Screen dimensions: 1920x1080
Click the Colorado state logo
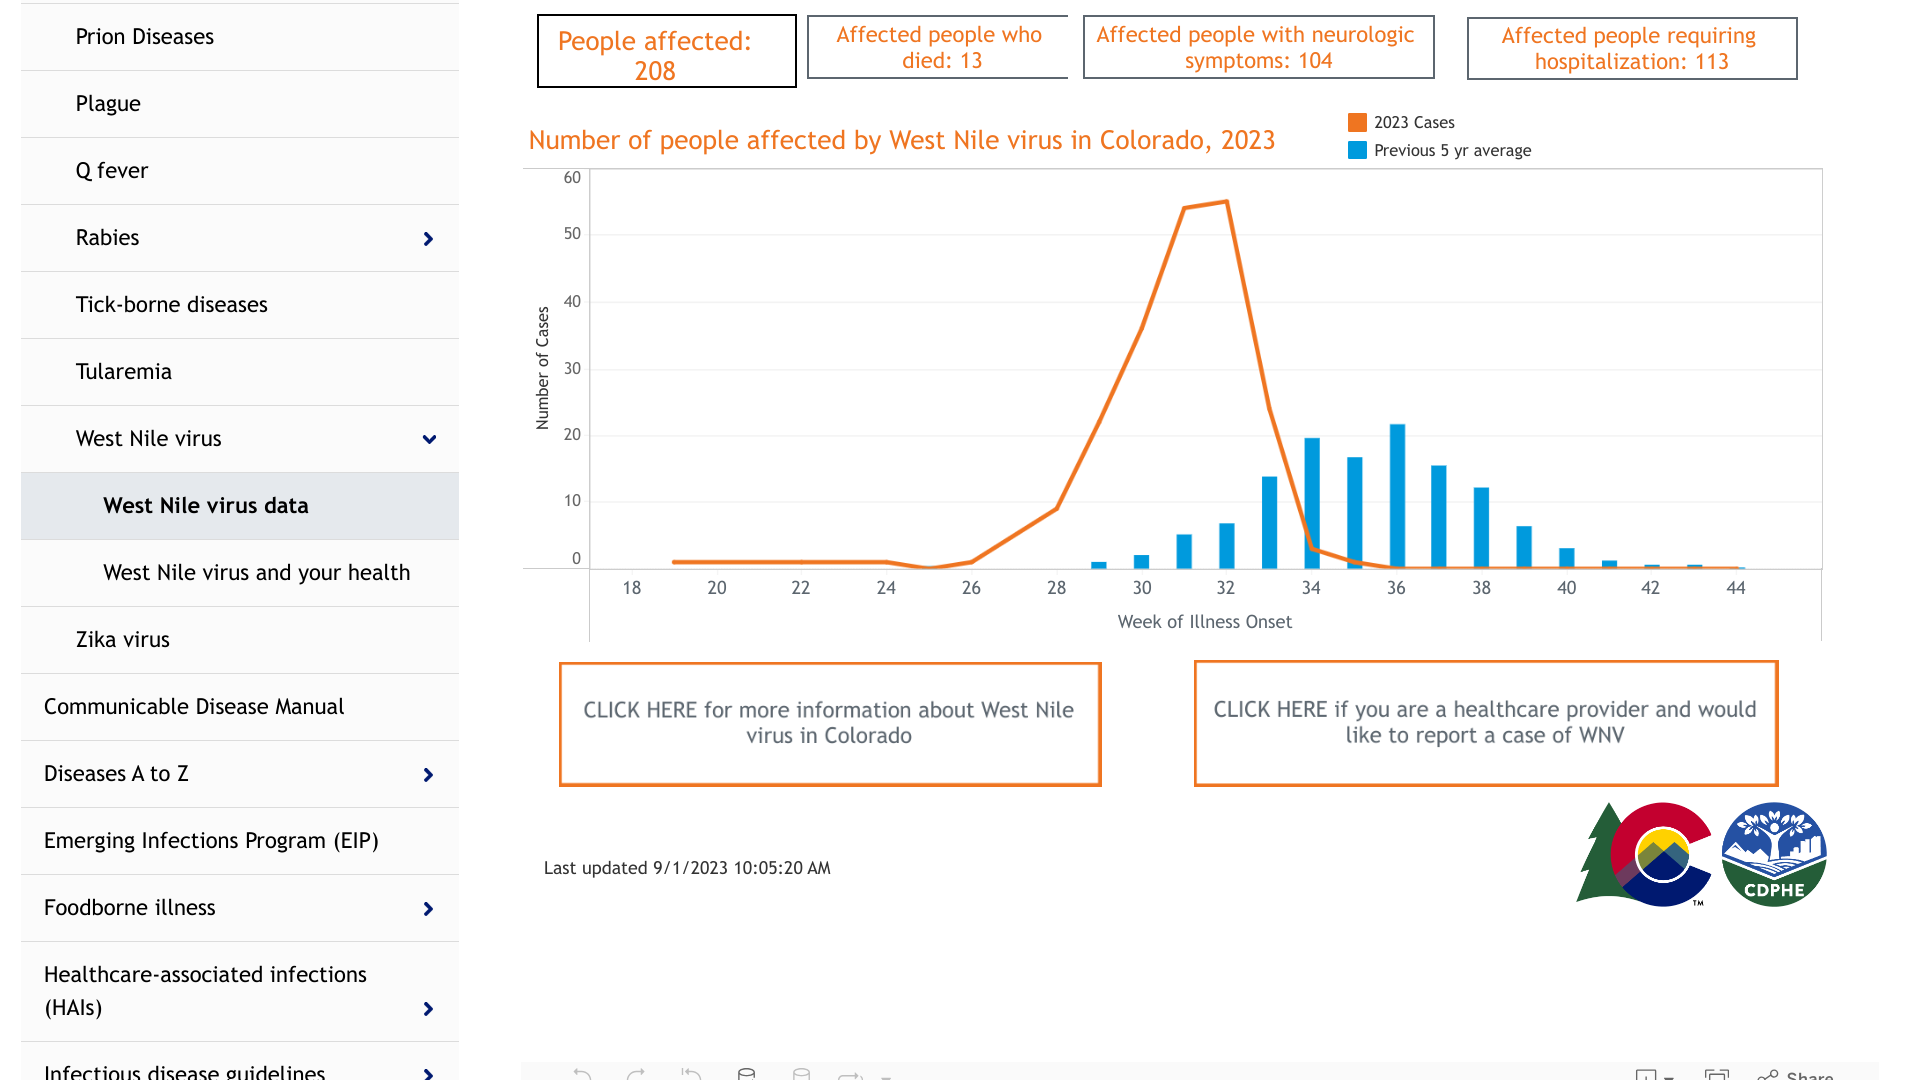point(1643,854)
